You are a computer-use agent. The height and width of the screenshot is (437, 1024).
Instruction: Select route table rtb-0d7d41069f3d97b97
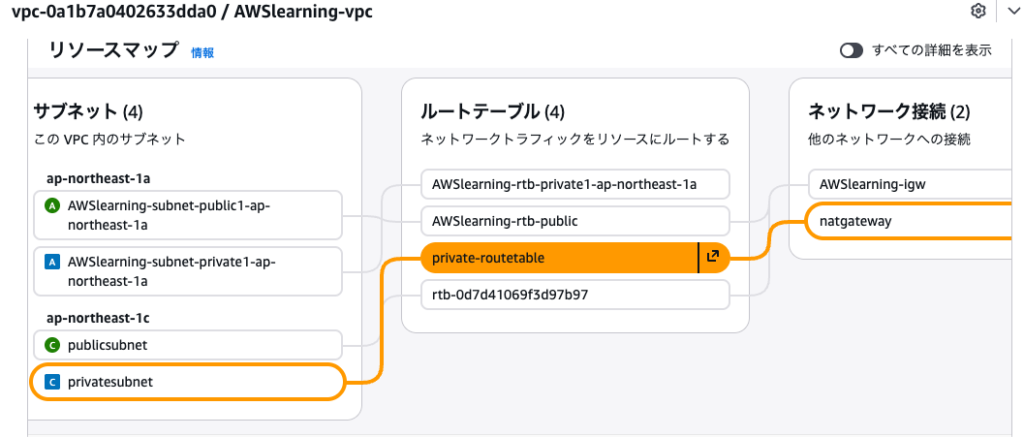click(x=509, y=295)
